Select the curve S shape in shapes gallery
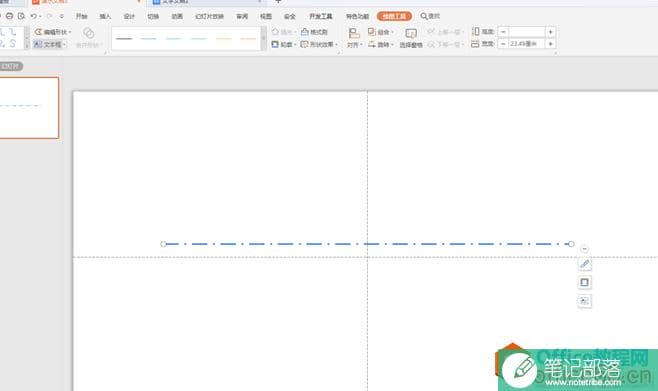Screen dimensions: 658x391 point(13,43)
